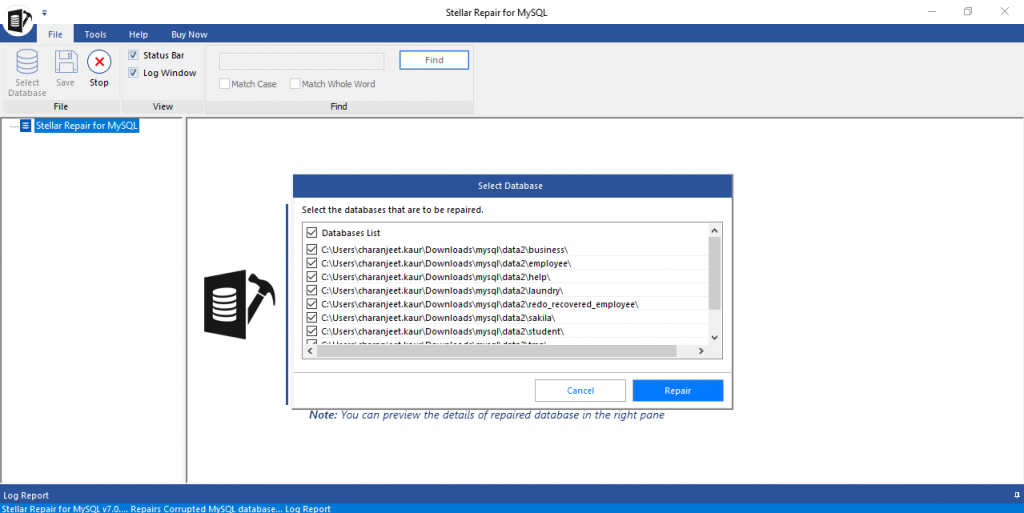Minimize the Stellar Repair window

pyautogui.click(x=932, y=12)
